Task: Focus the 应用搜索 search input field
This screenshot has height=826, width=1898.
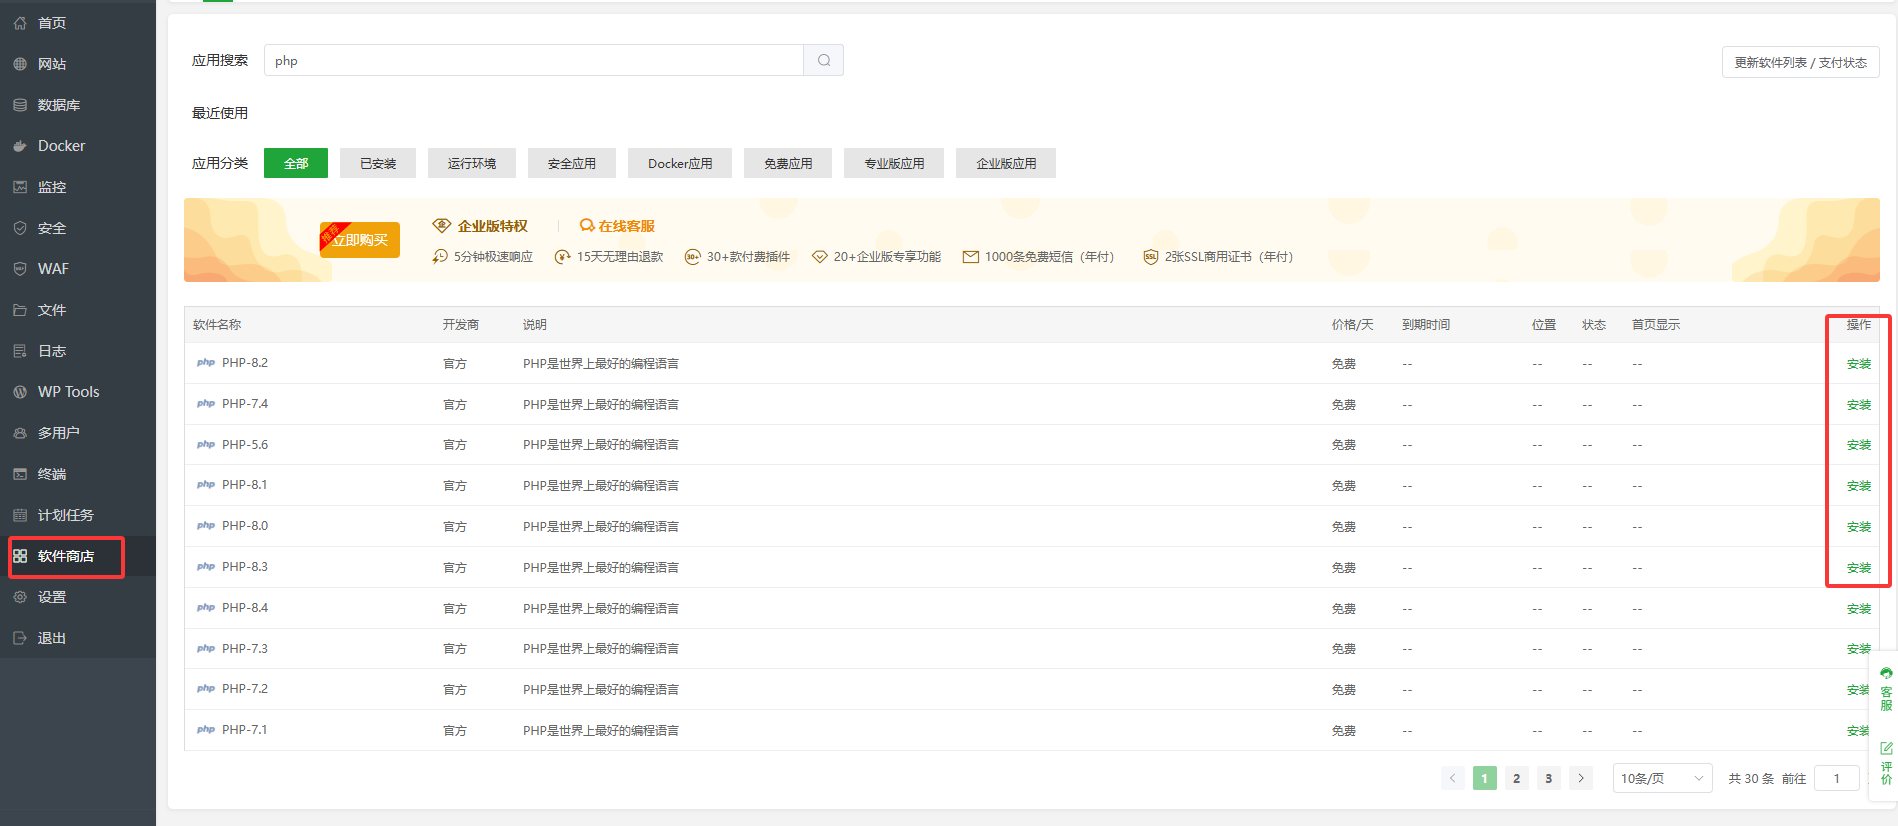Action: [534, 60]
